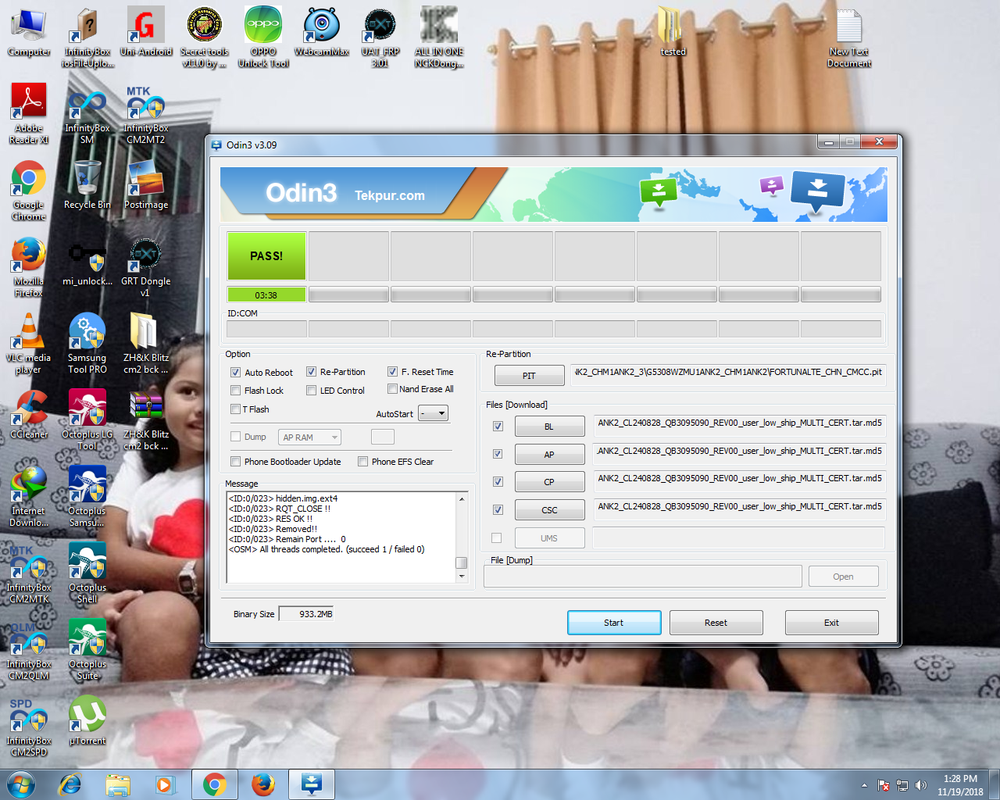Click the BL file button
The width and height of the screenshot is (1000, 800).
pyautogui.click(x=549, y=426)
